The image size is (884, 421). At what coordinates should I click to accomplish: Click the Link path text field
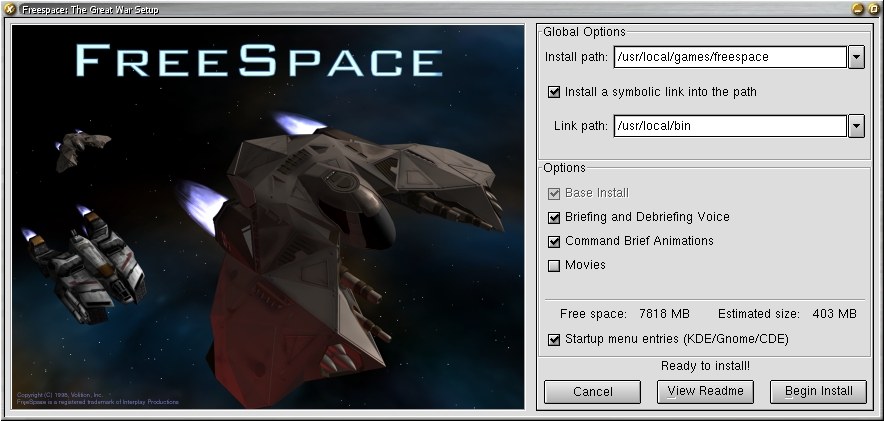731,126
